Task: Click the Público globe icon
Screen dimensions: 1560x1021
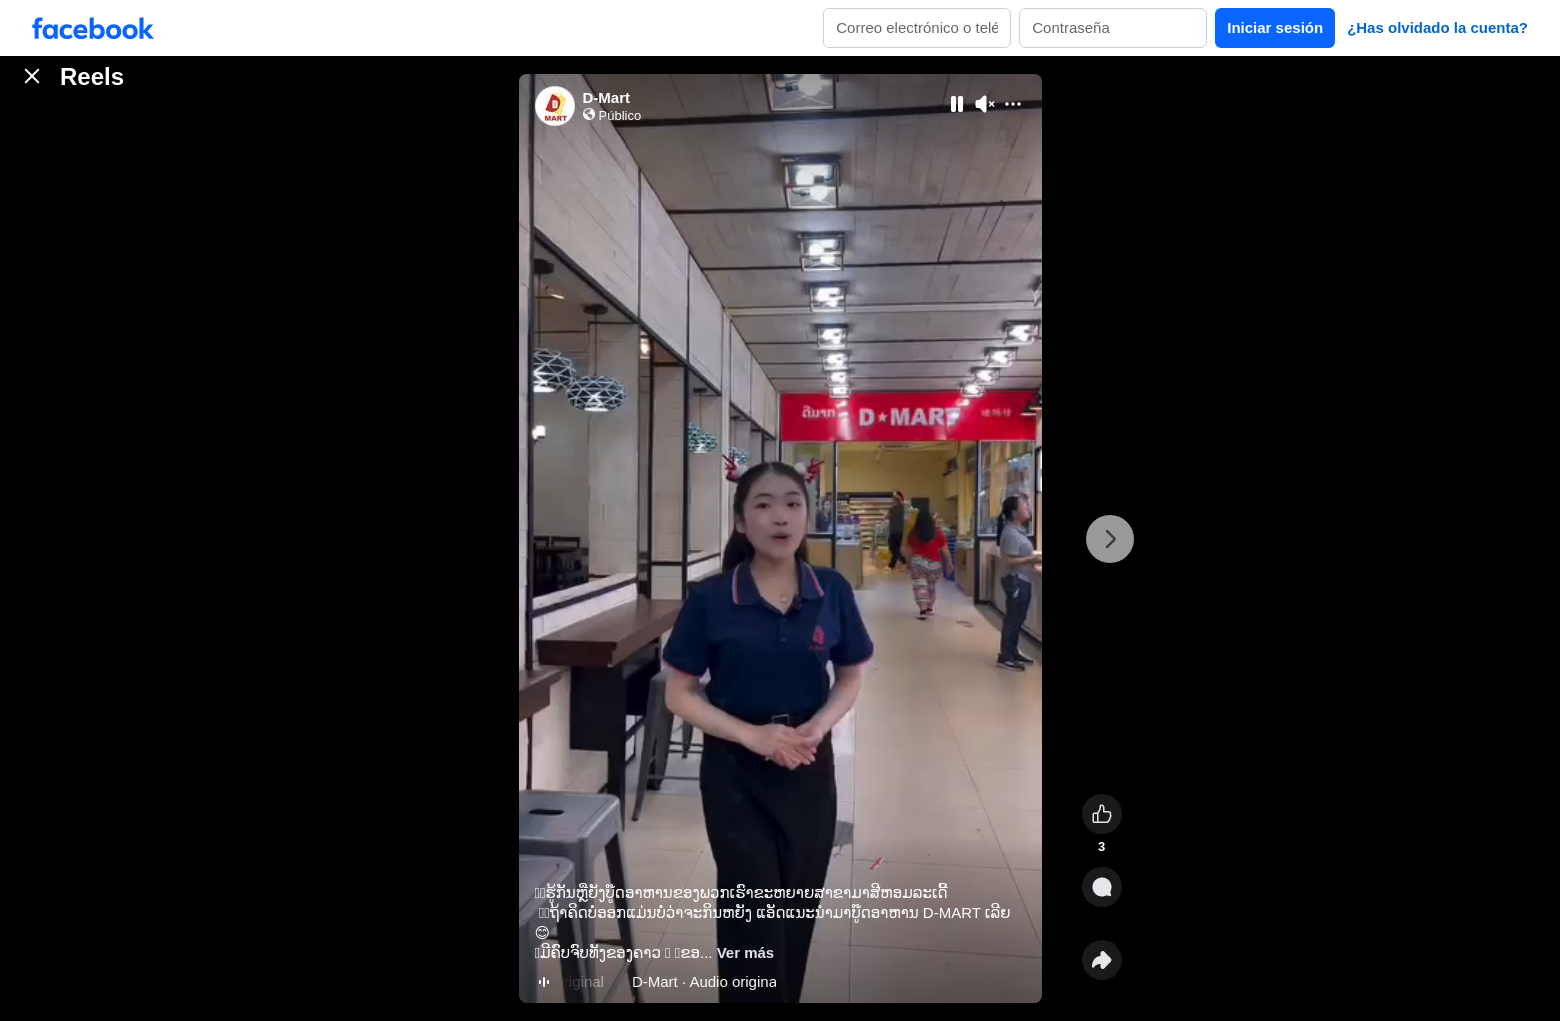Action: 589,115
